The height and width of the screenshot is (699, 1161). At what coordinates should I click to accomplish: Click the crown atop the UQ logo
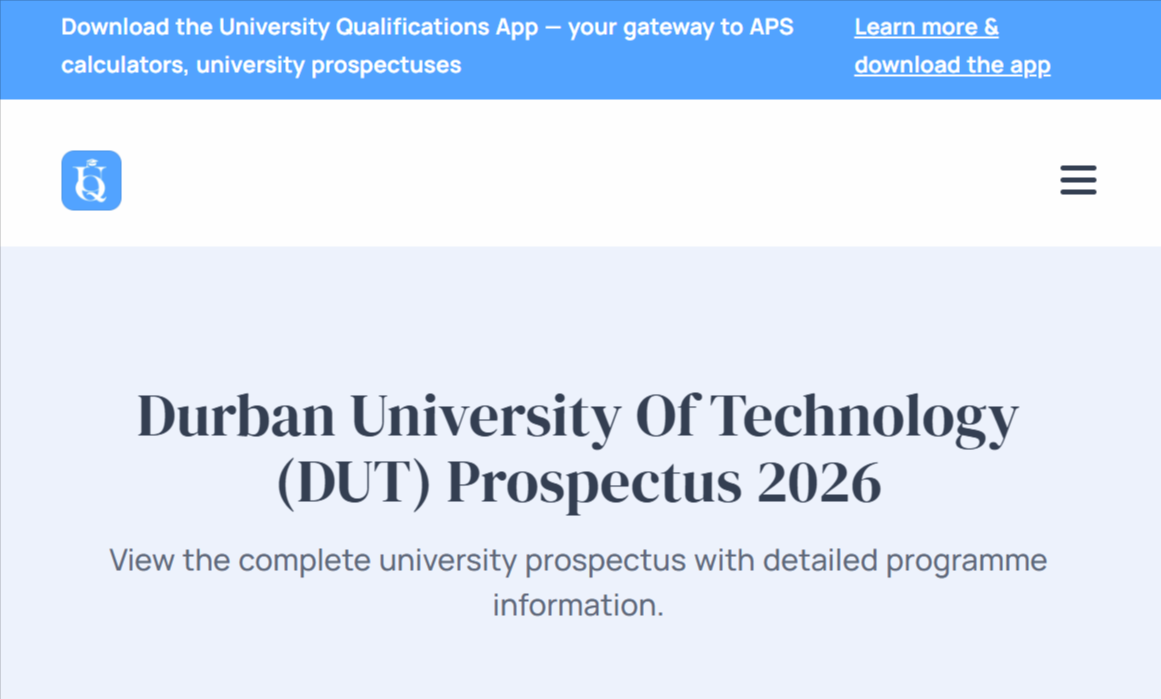92,163
